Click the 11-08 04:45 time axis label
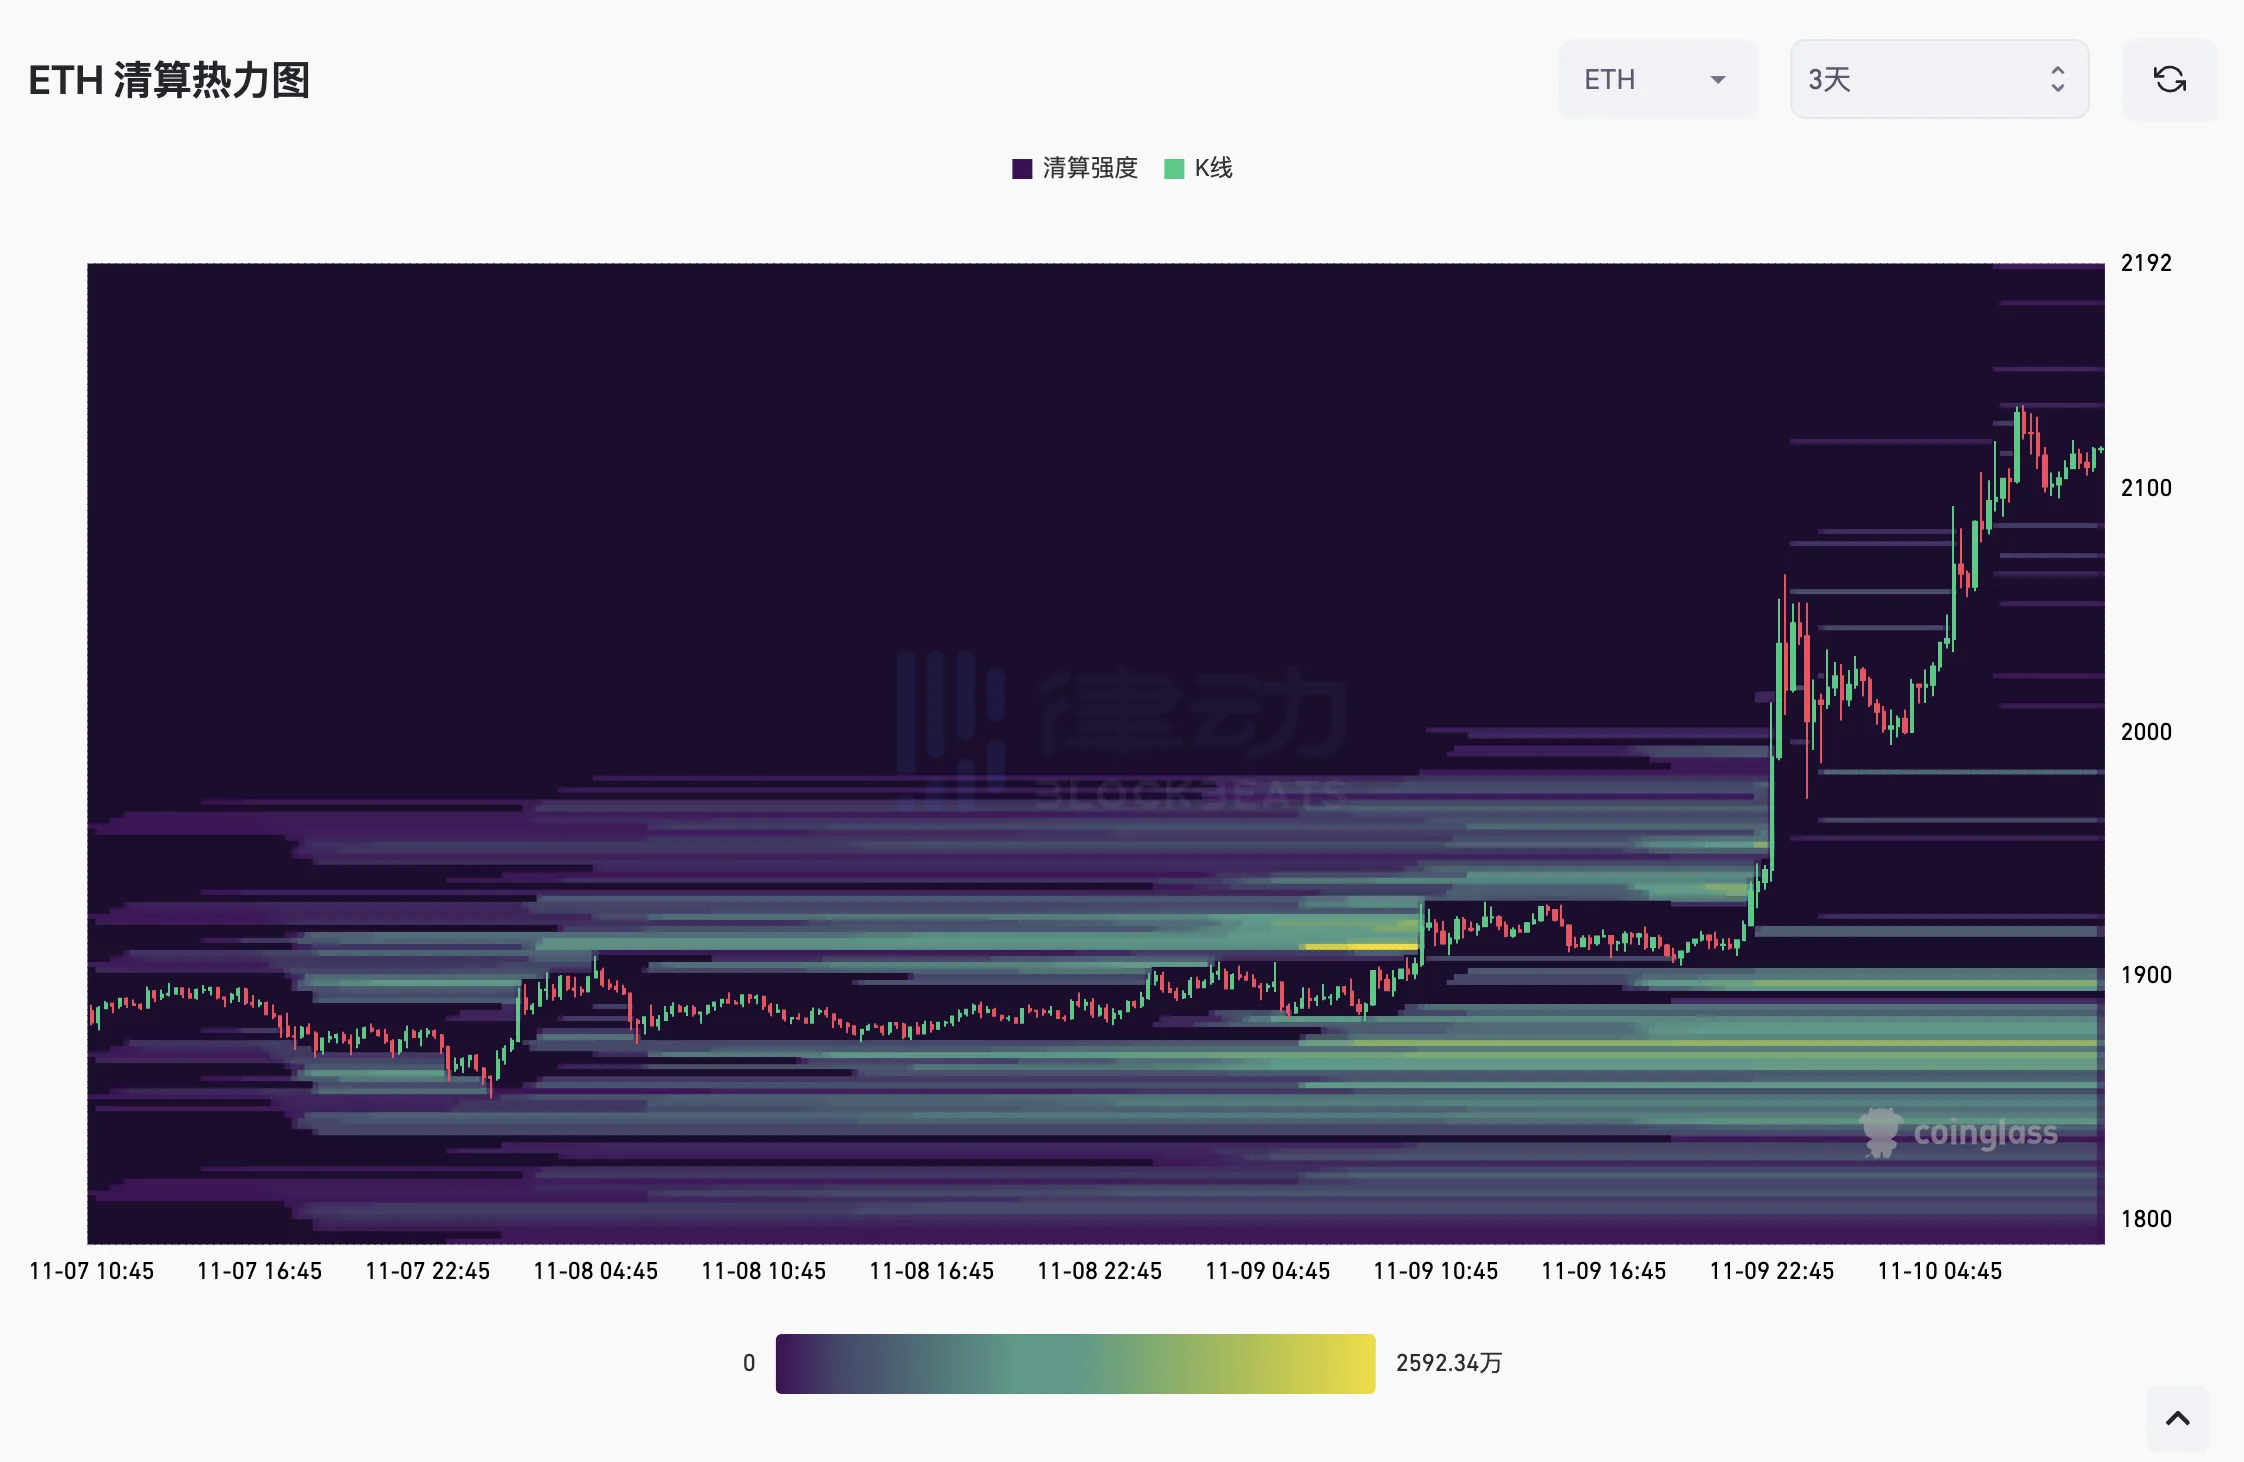Screen dimensions: 2244x1462 point(595,1271)
